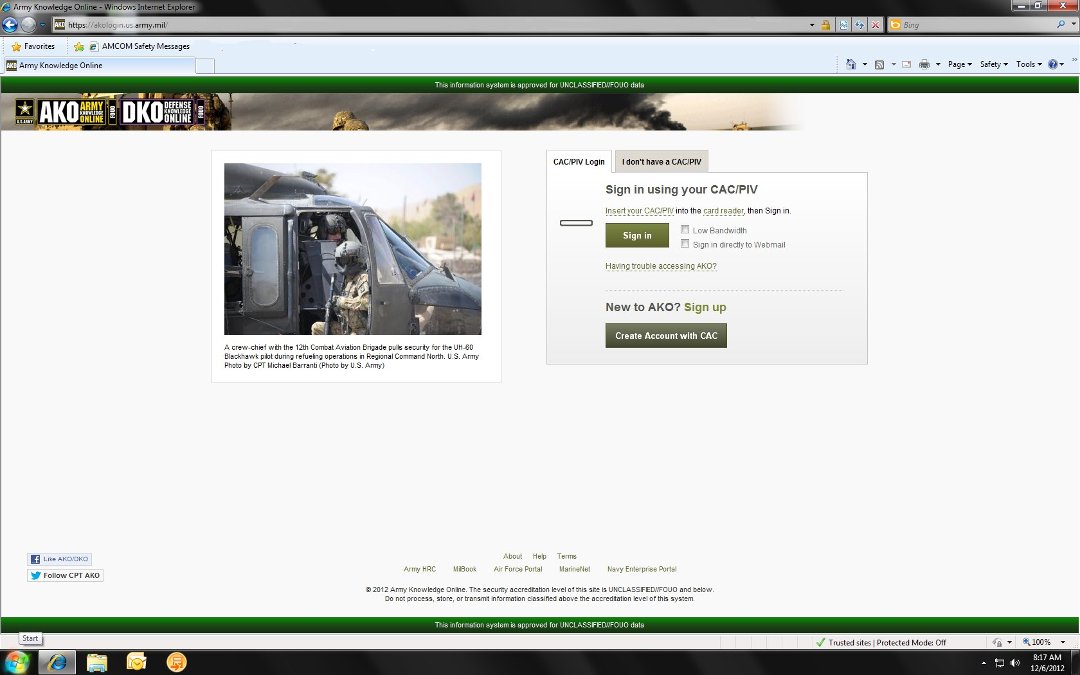Click the Help question mark icon
The height and width of the screenshot is (675, 1080).
(x=1052, y=64)
